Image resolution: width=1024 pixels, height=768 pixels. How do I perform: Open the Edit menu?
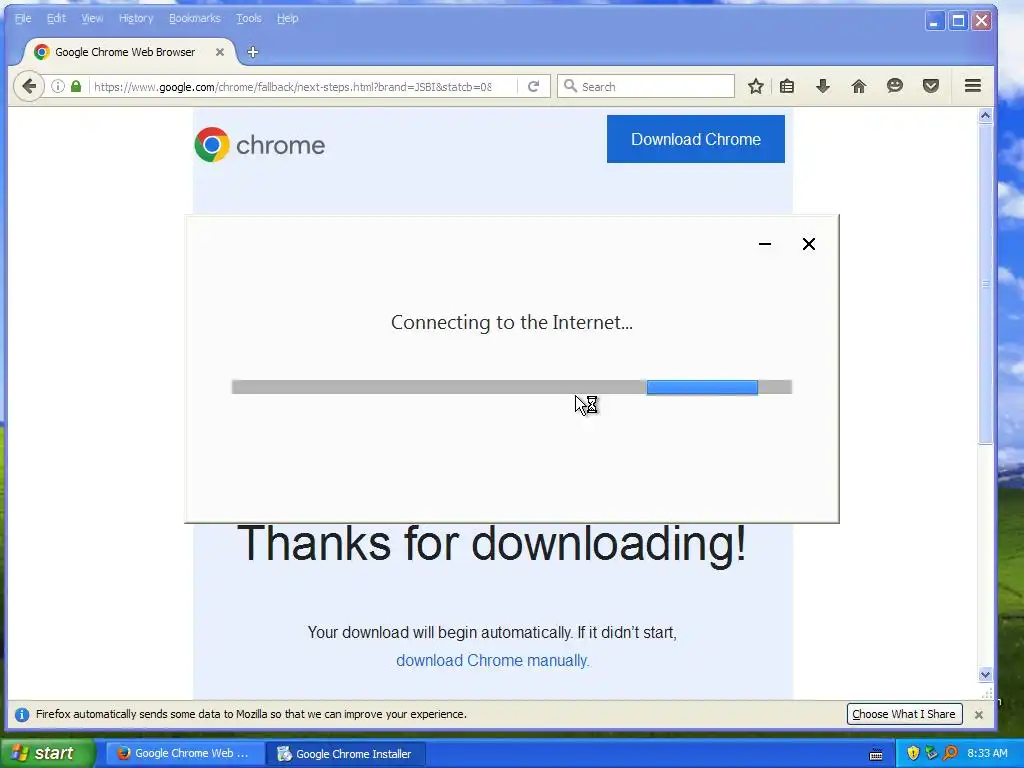(56, 18)
